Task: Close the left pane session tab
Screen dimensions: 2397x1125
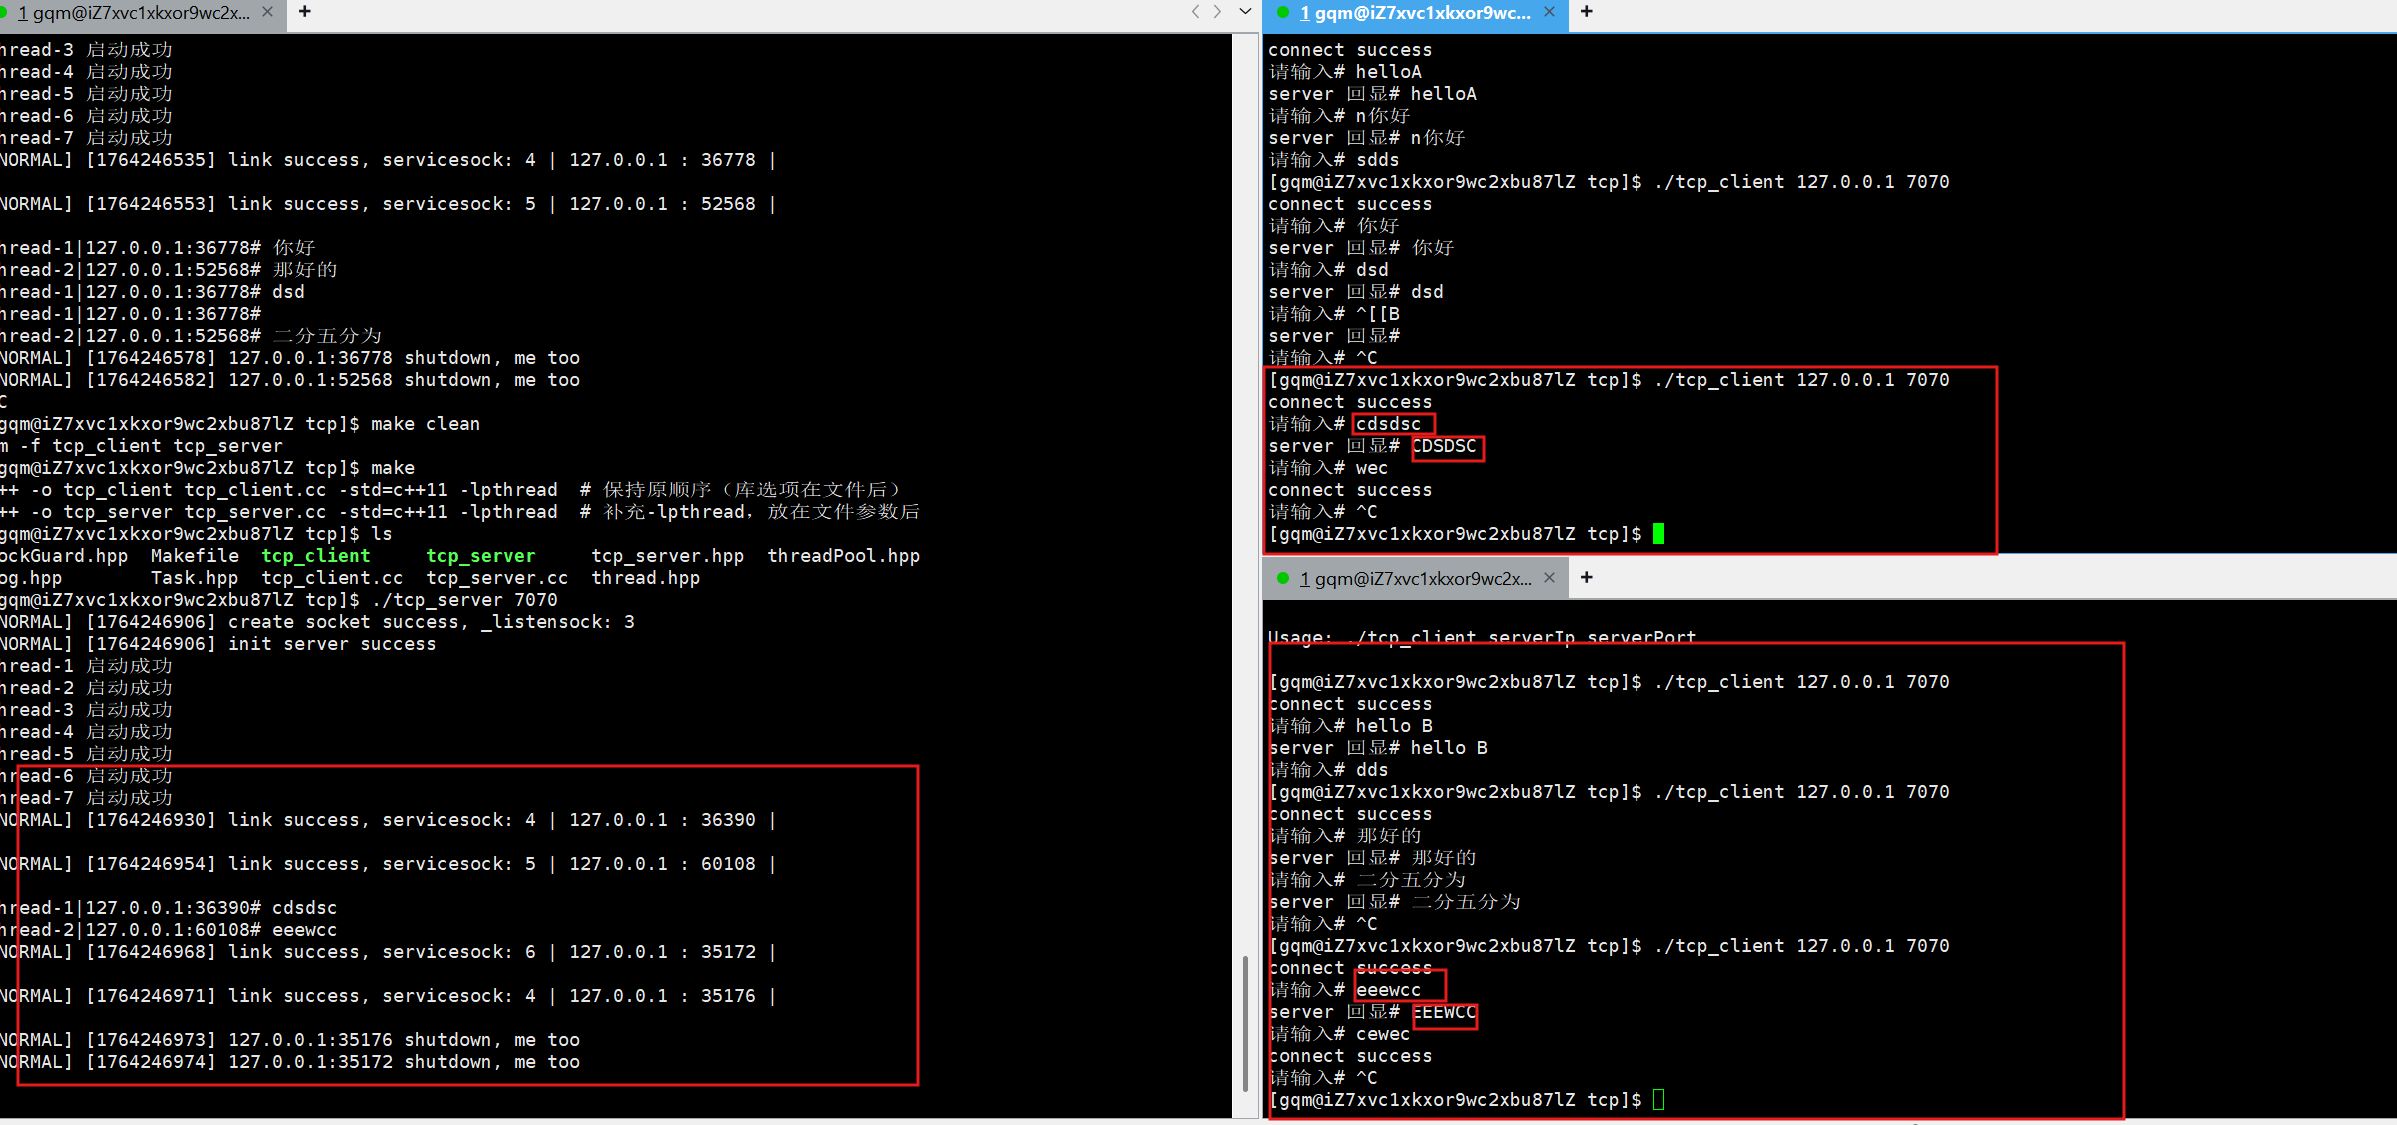Action: 267,12
